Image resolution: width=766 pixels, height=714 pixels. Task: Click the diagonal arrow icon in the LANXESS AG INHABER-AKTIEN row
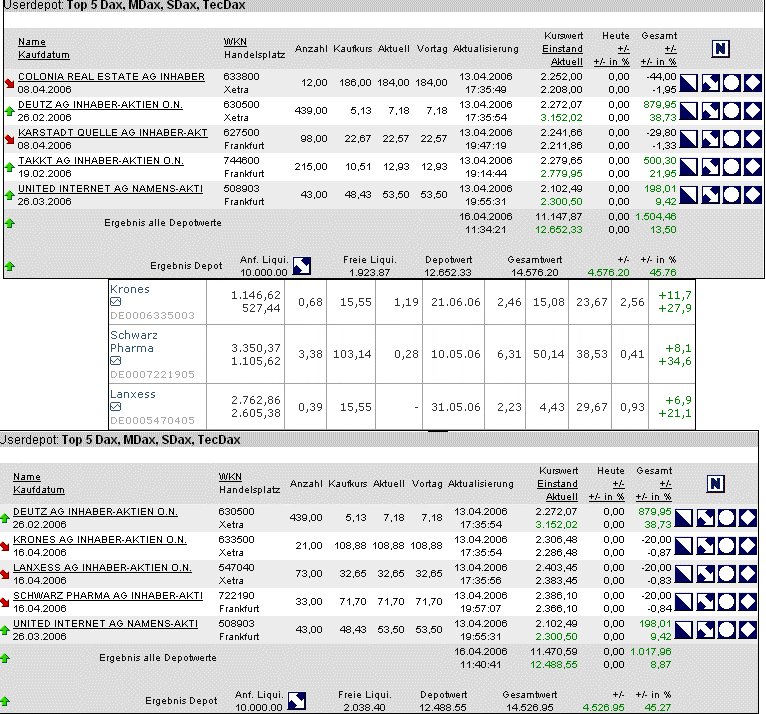click(x=705, y=573)
